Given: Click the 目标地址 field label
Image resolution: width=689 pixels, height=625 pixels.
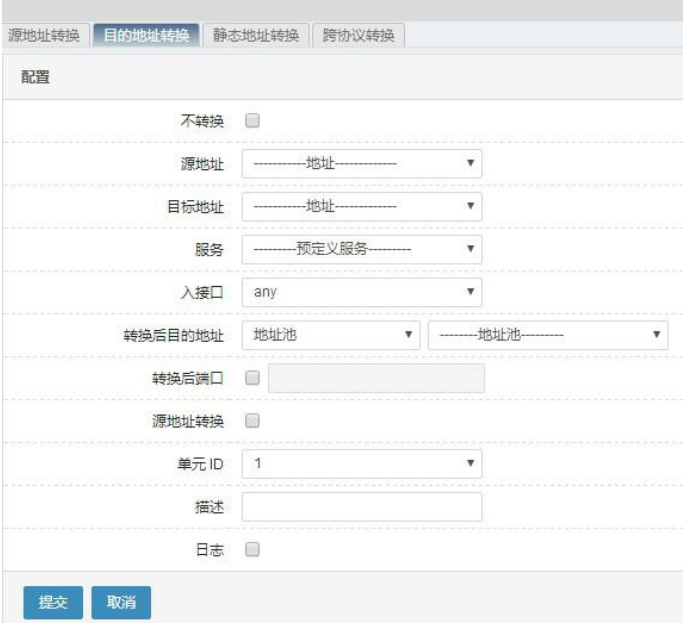Looking at the screenshot, I should pos(196,207).
